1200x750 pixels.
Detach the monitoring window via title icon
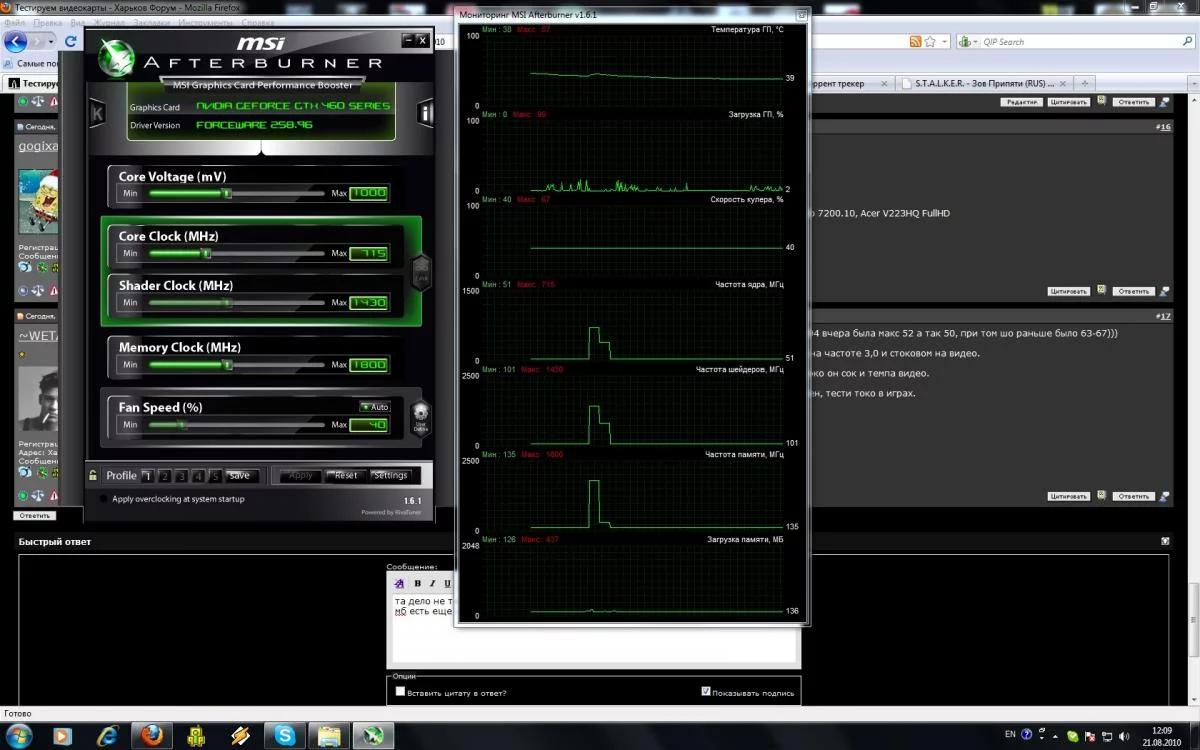(801, 15)
